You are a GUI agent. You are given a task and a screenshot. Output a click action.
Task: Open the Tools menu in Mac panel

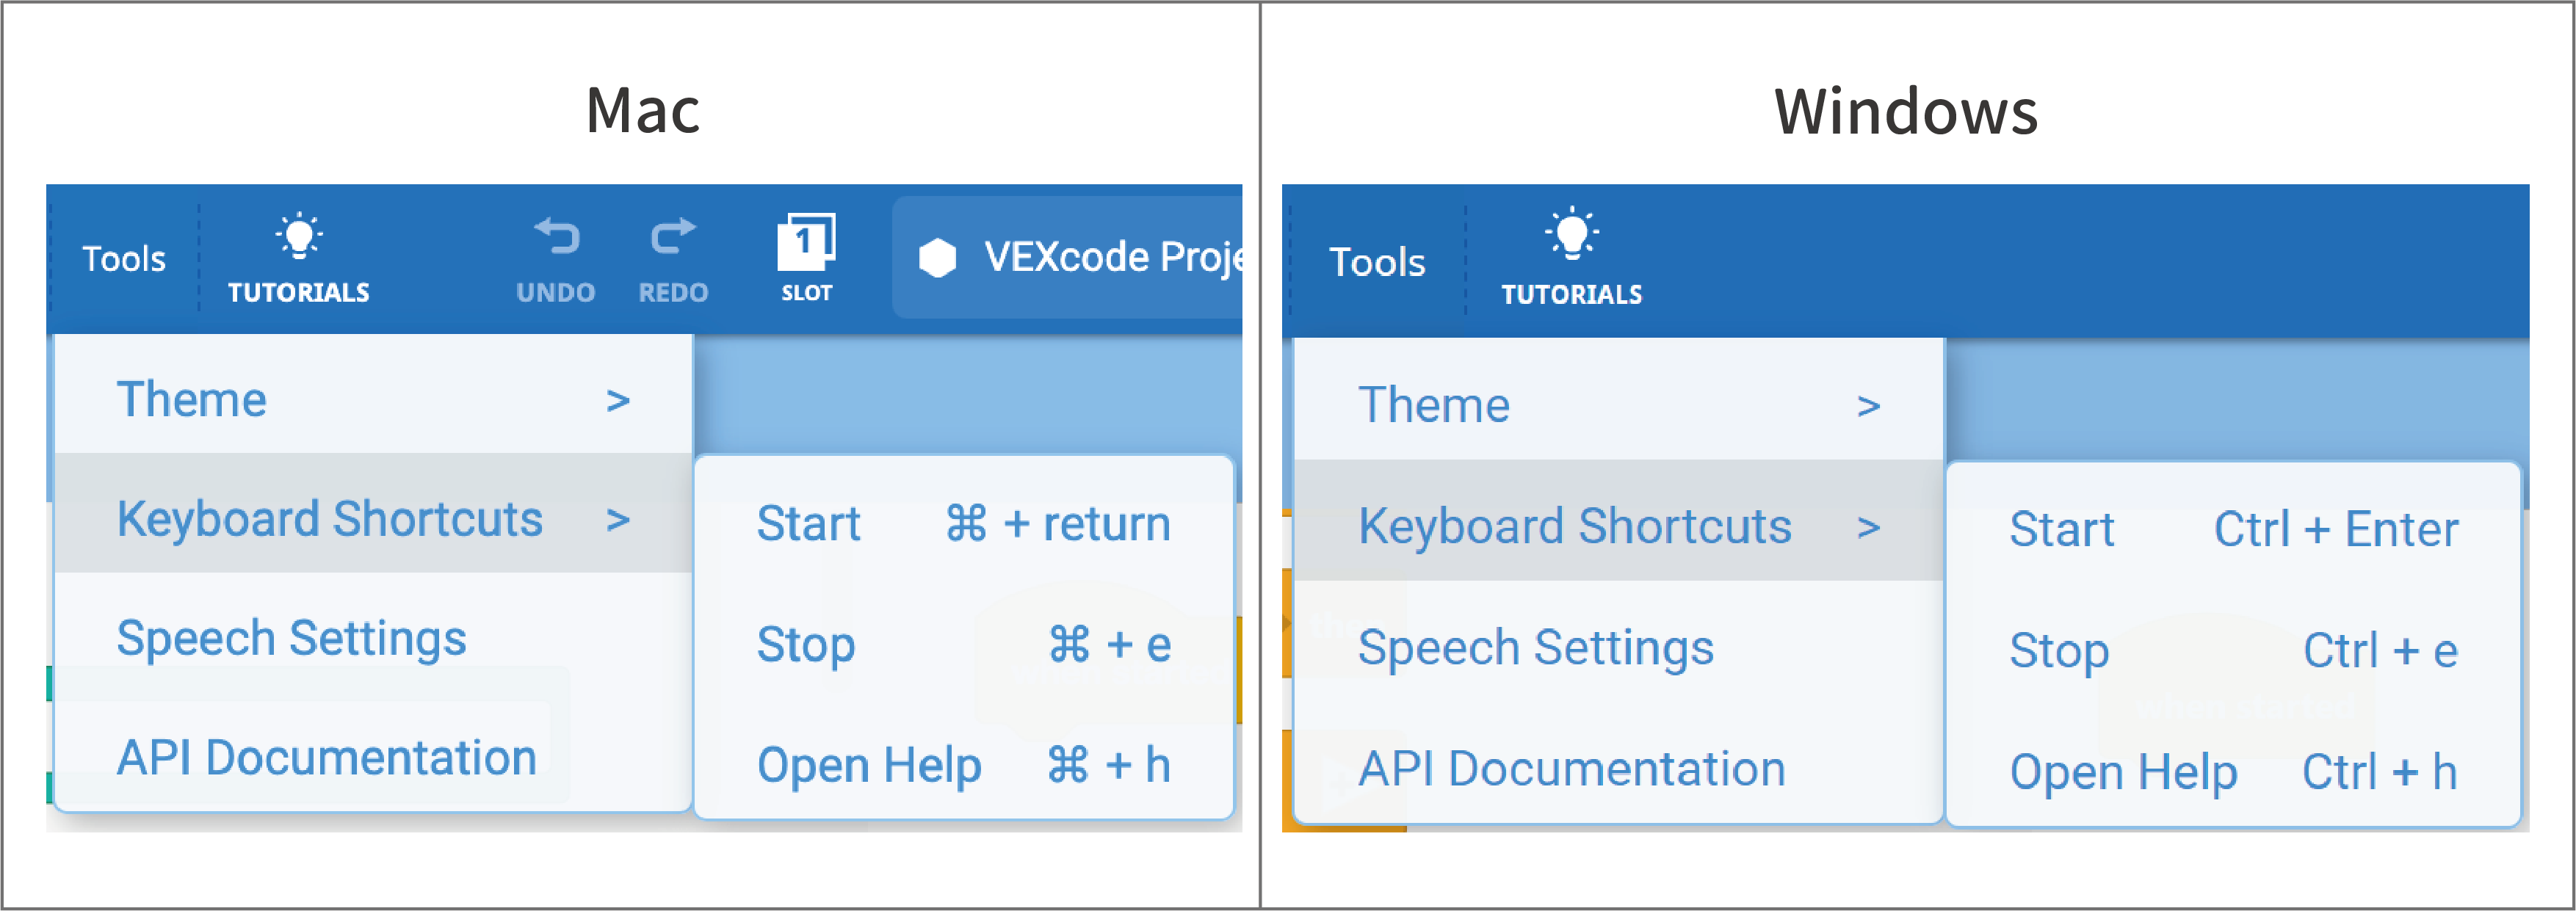[x=124, y=259]
